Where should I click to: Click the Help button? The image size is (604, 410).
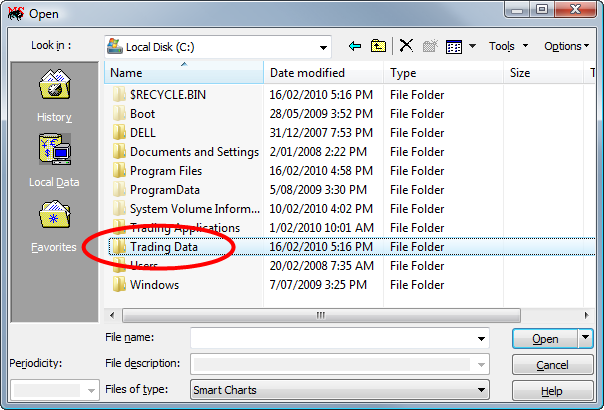tap(552, 391)
